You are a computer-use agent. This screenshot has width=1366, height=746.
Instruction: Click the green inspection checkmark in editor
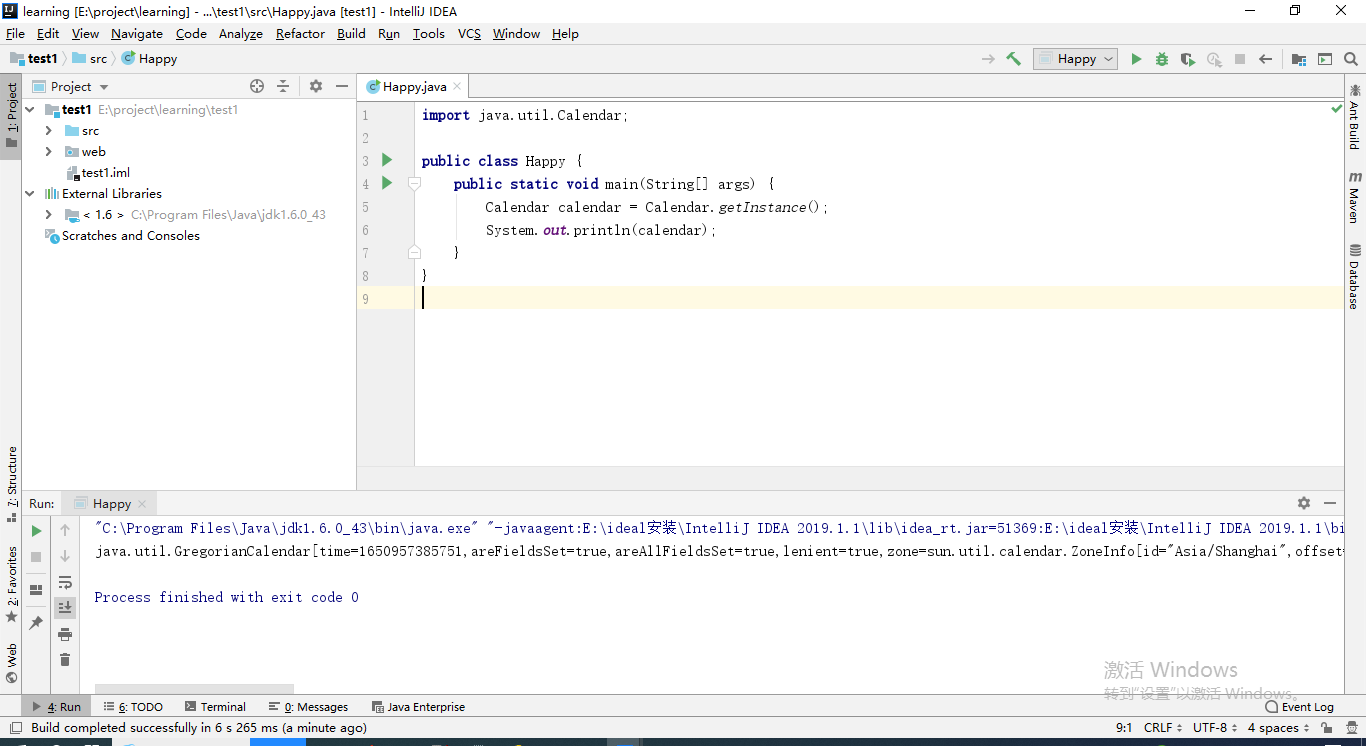1336,108
